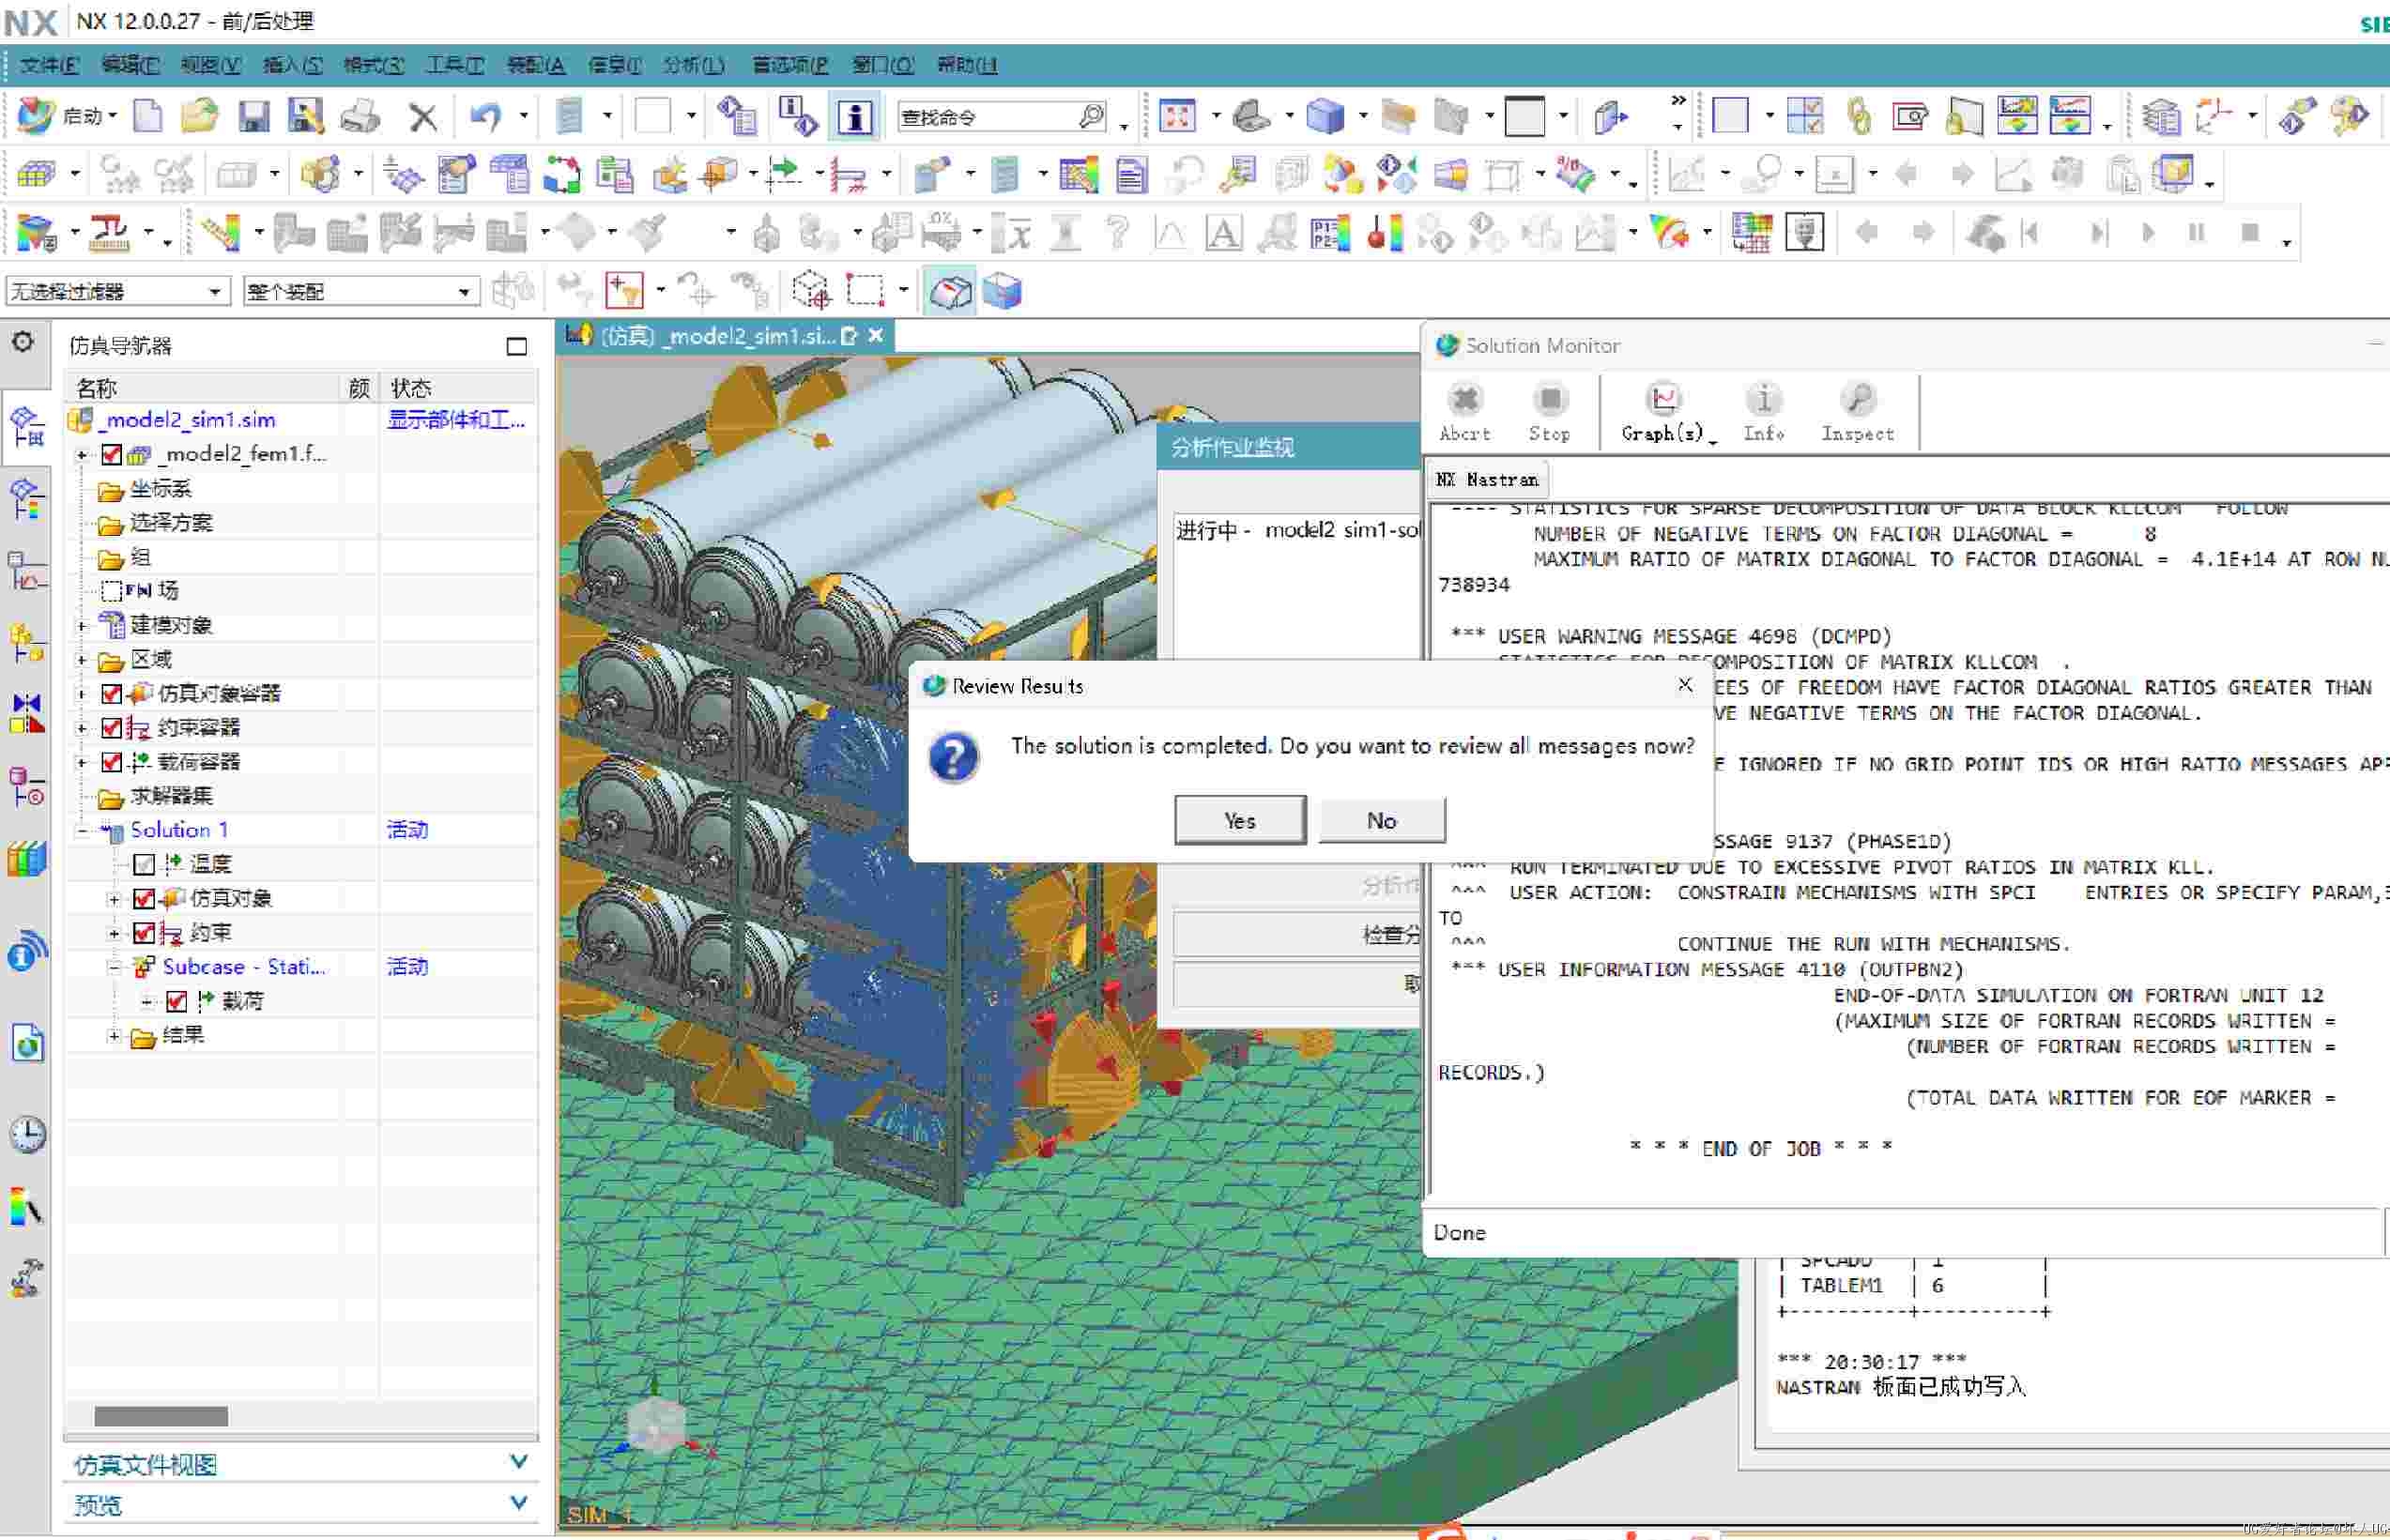Click No in Review Results dialog
This screenshot has height=1540, width=2390.
pyautogui.click(x=1381, y=820)
